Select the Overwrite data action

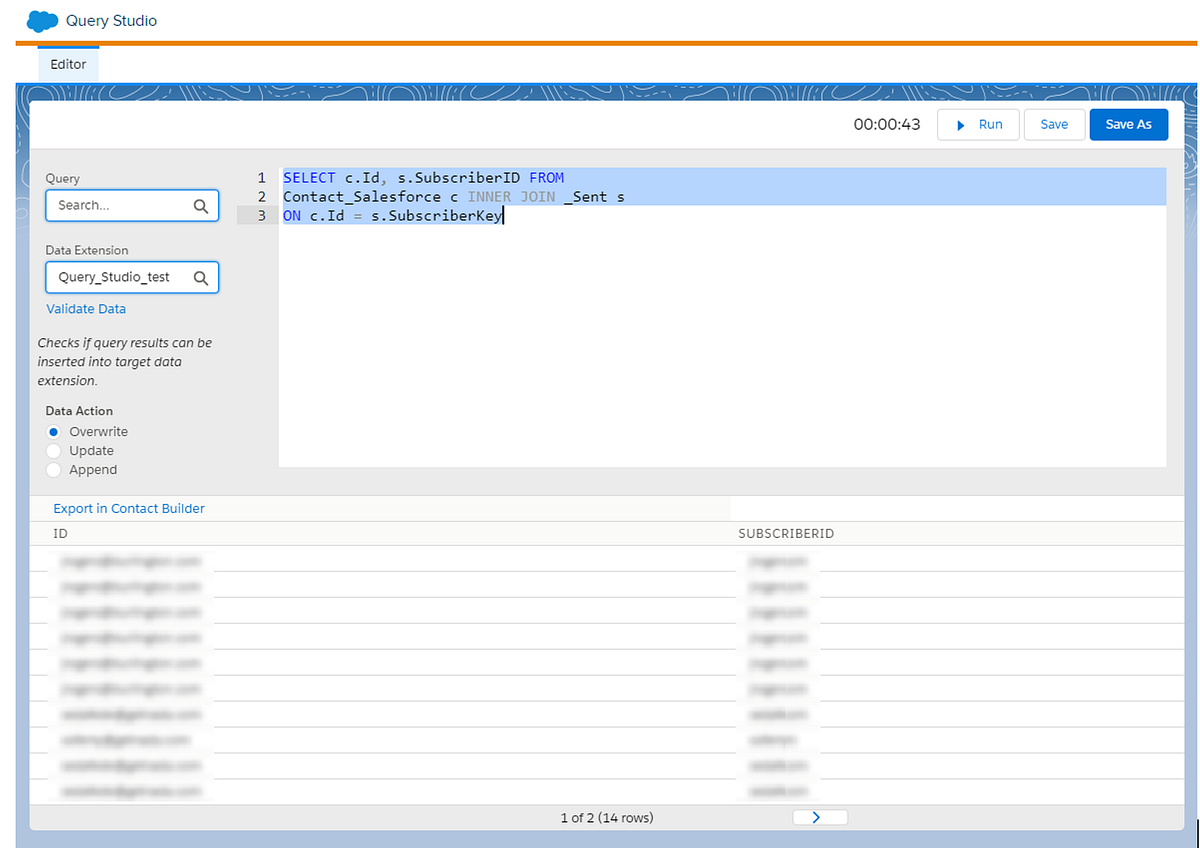pyautogui.click(x=53, y=432)
